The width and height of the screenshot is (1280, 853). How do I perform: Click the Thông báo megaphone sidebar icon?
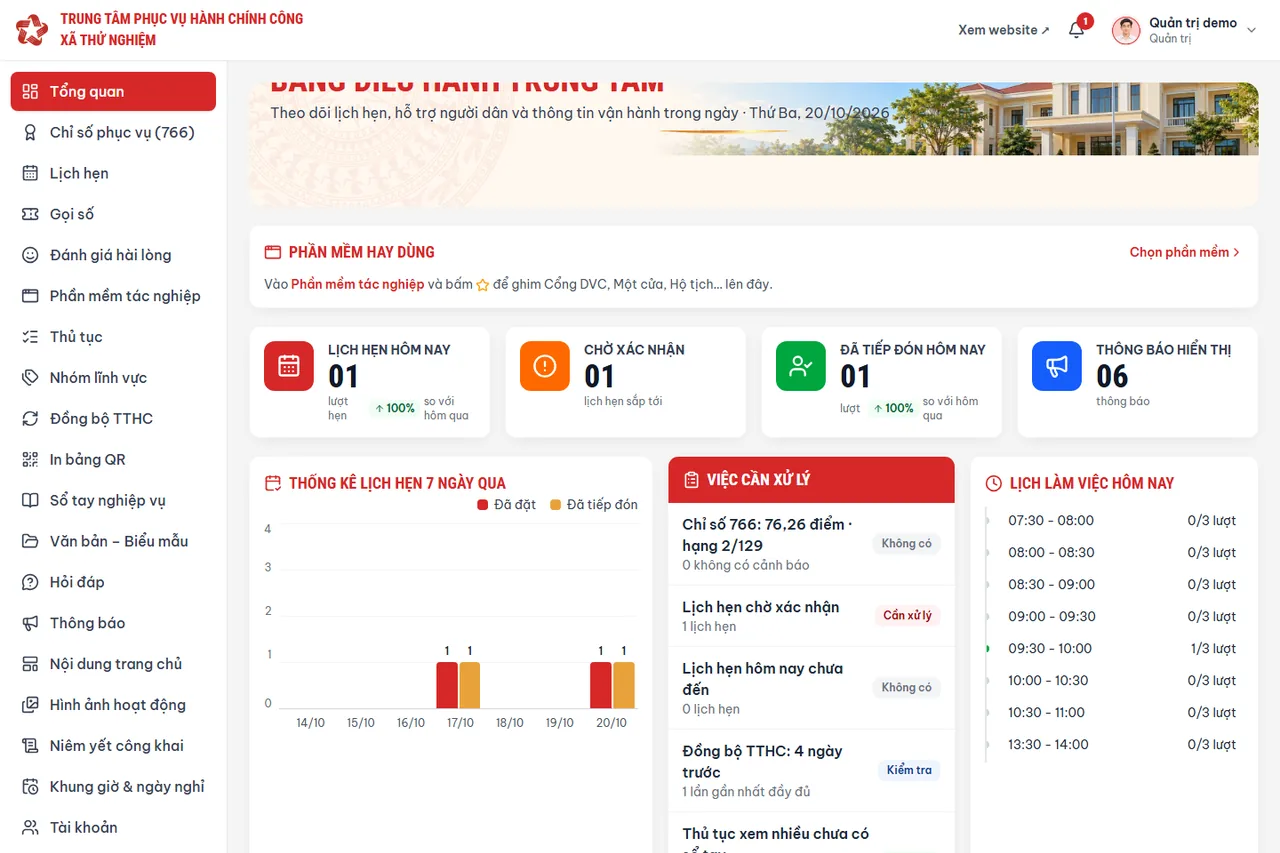[x=30, y=623]
